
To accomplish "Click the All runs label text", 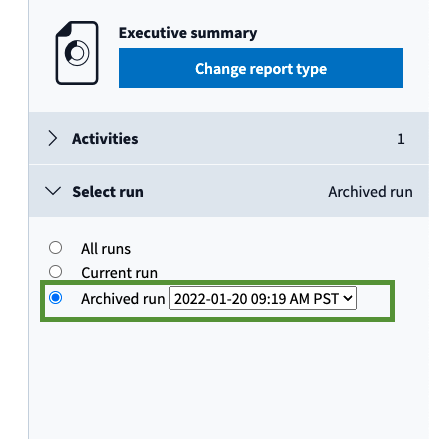I will pos(106,249).
